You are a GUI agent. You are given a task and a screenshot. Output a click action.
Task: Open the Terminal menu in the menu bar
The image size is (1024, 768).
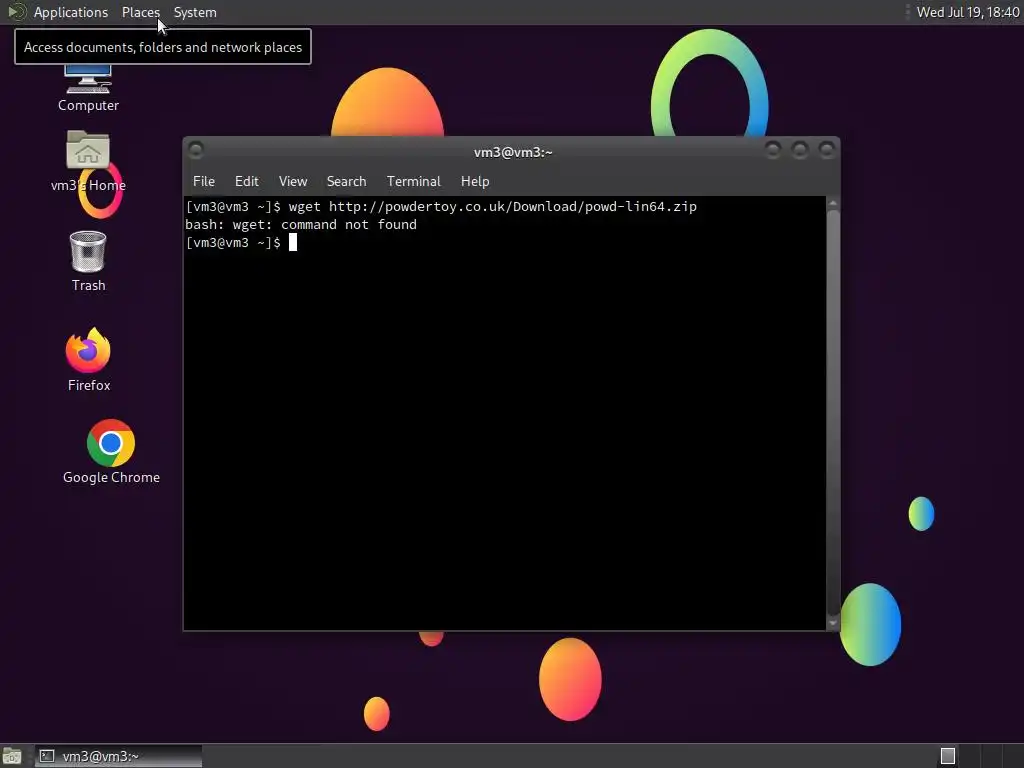pyautogui.click(x=413, y=181)
